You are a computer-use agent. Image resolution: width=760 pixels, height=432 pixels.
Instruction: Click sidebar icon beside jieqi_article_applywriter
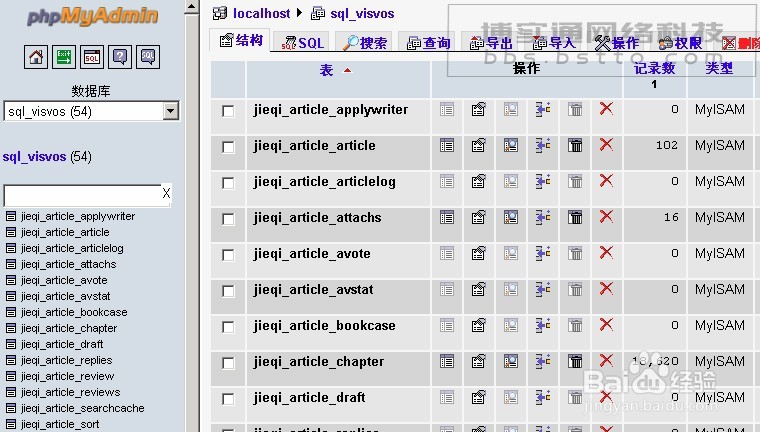[x=11, y=216]
